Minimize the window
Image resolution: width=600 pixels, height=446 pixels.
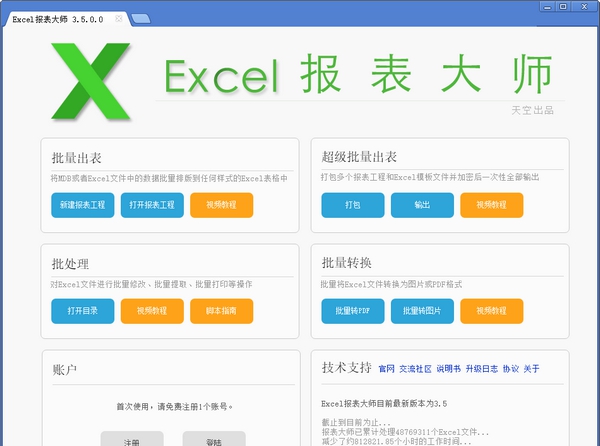pos(548,7)
